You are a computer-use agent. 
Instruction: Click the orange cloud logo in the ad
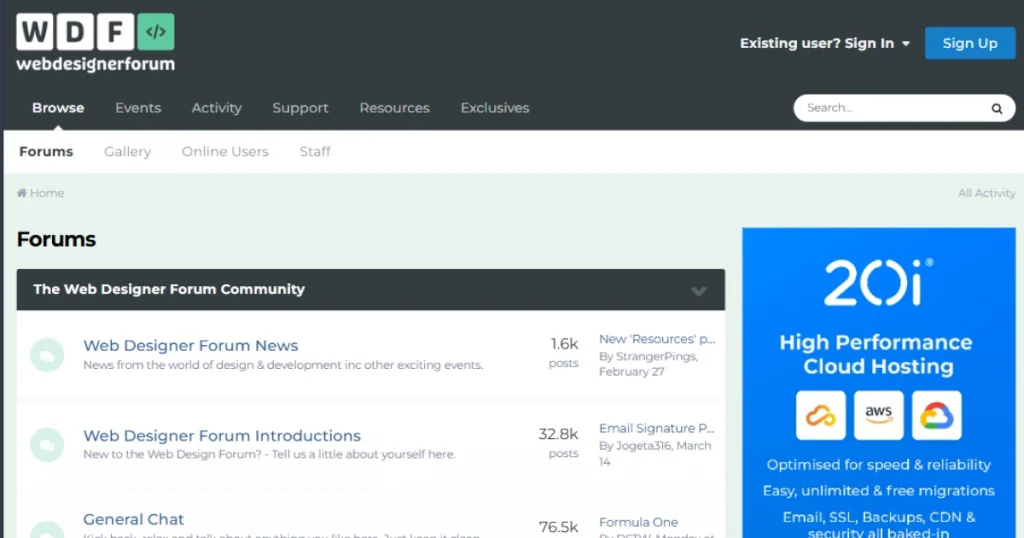coord(821,415)
